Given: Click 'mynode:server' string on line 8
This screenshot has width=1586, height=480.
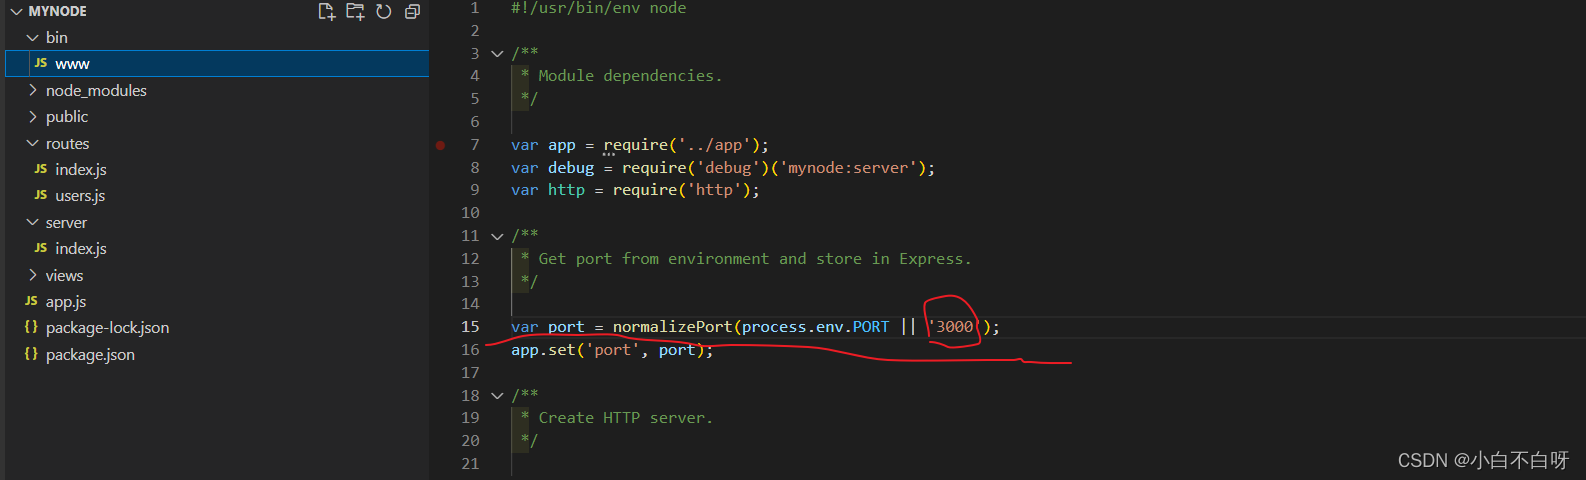Looking at the screenshot, I should point(848,168).
